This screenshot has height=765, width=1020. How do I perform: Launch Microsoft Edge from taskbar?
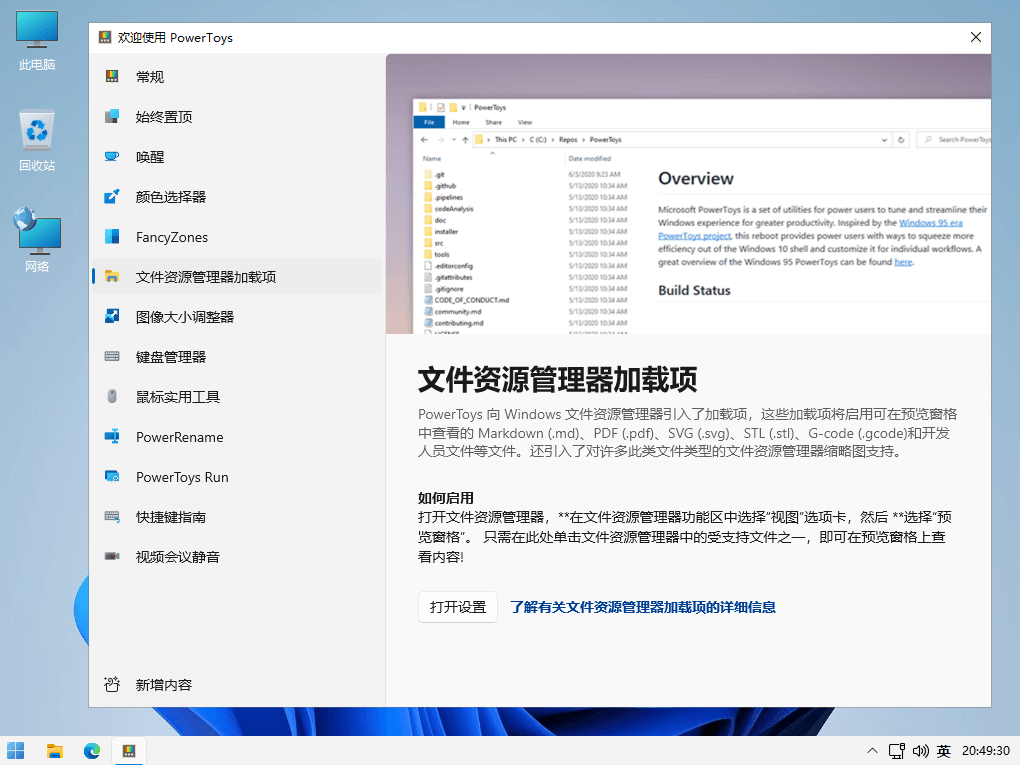pos(92,751)
